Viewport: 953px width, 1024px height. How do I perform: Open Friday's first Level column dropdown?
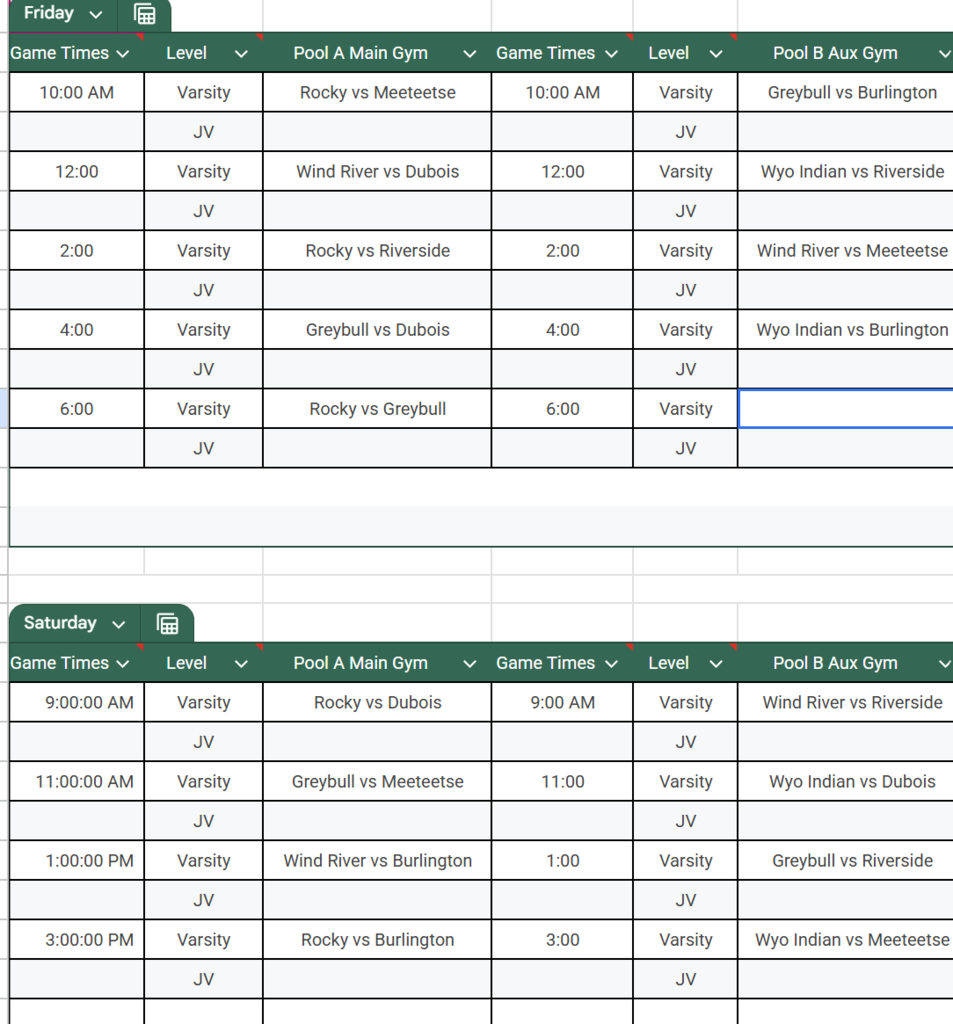241,54
